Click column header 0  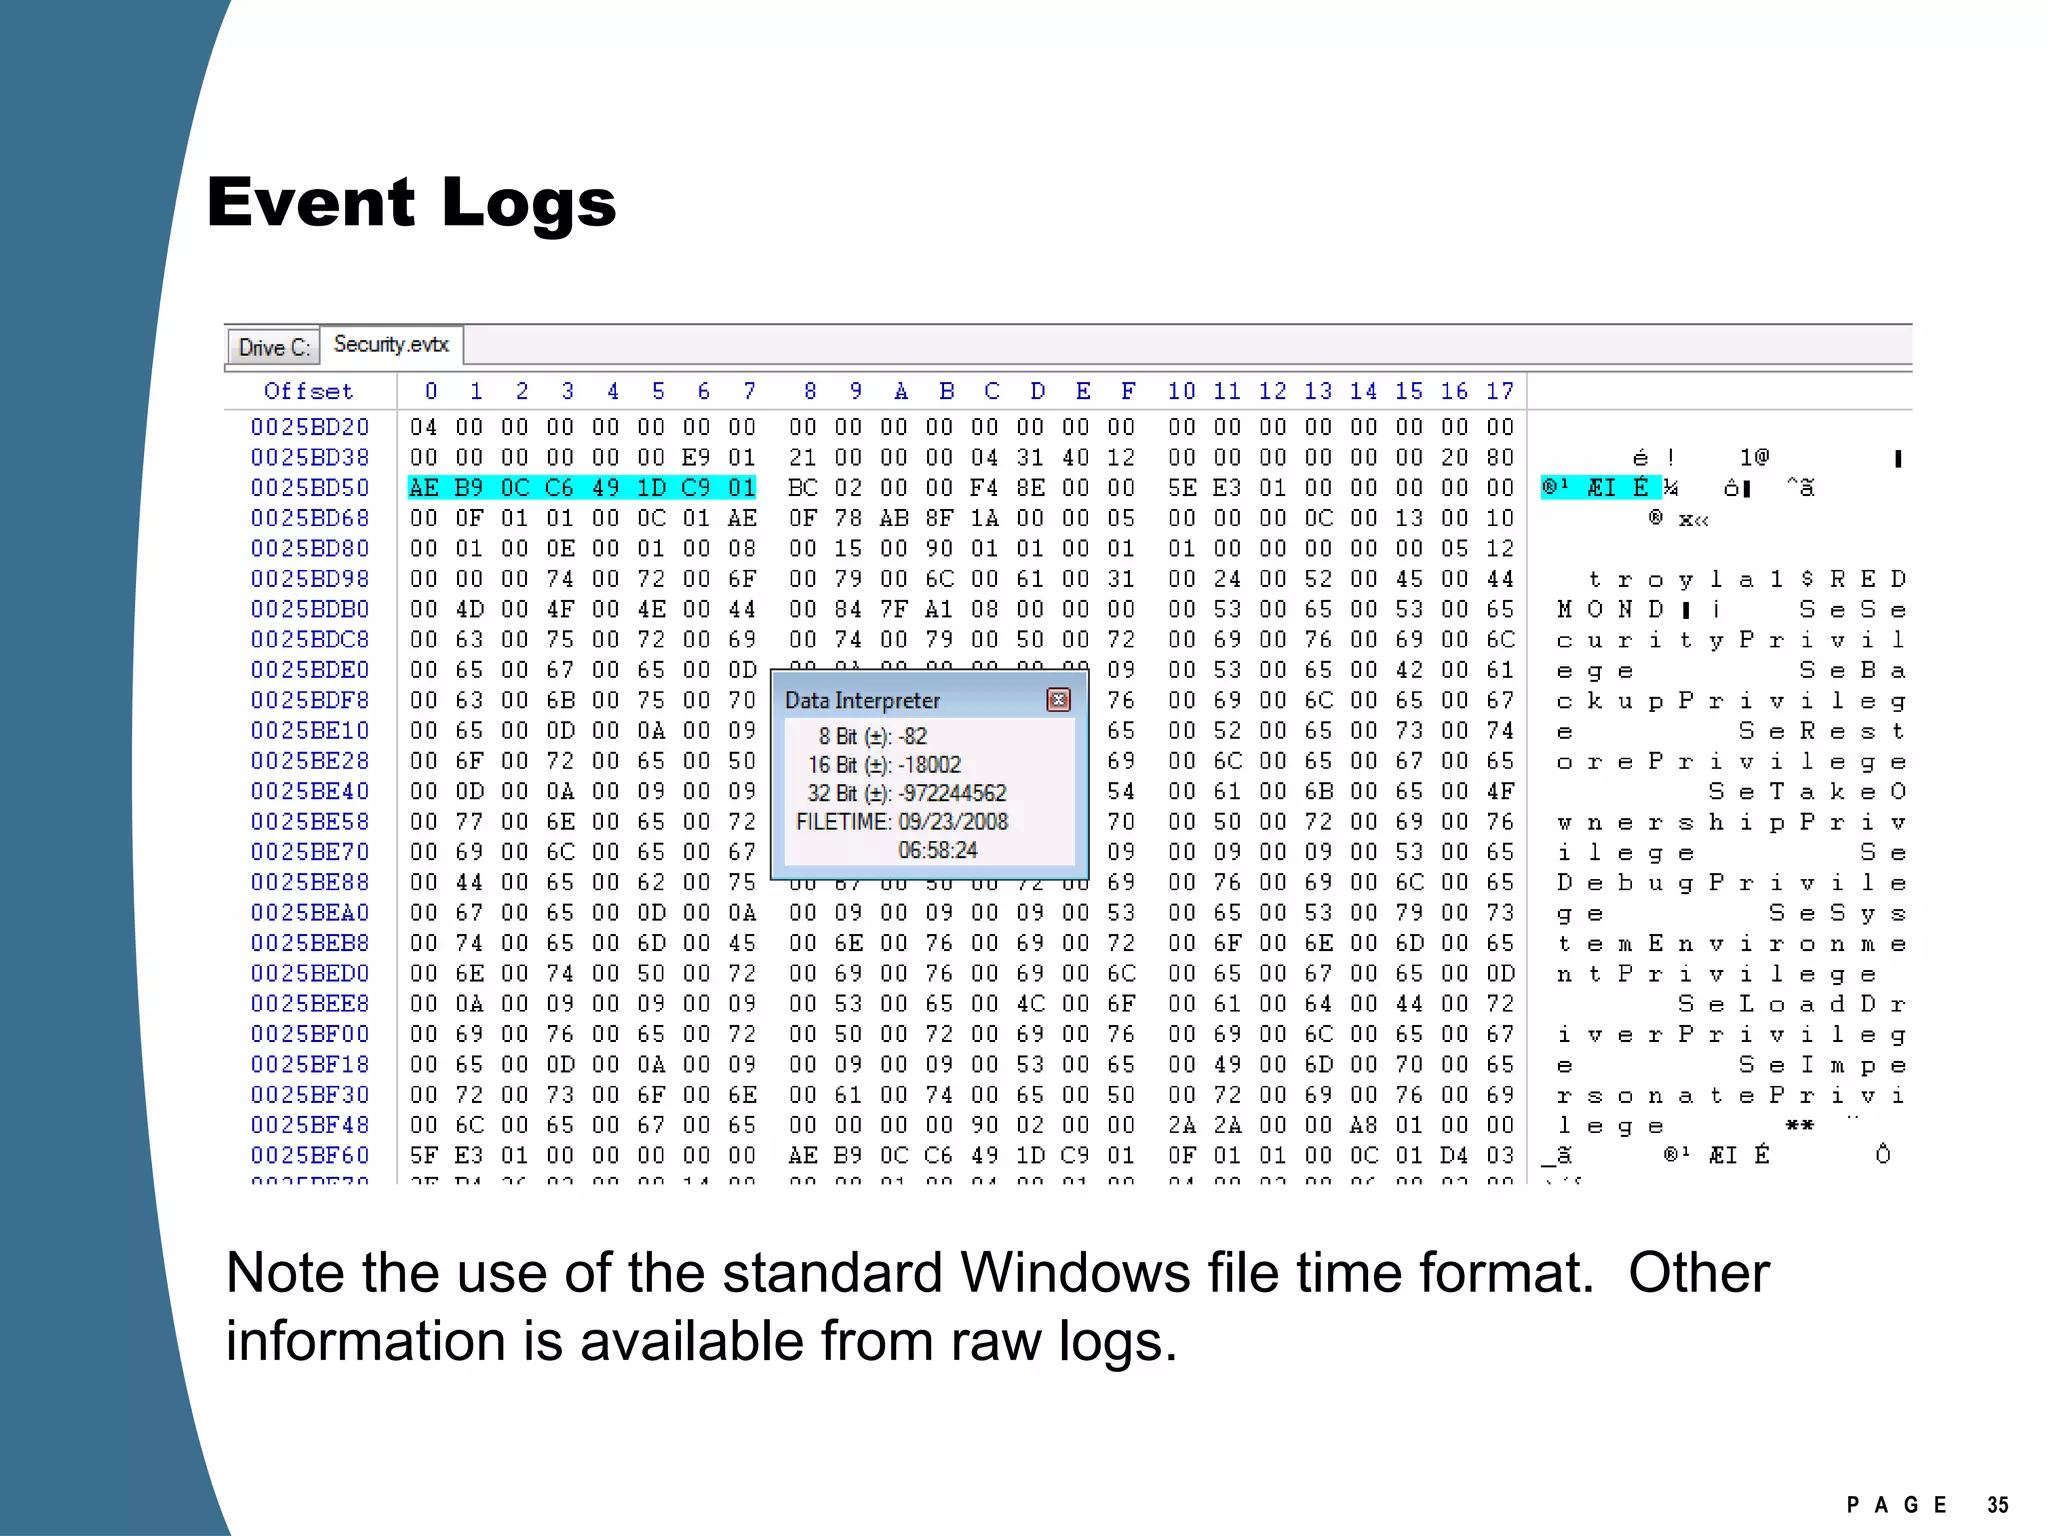[431, 391]
